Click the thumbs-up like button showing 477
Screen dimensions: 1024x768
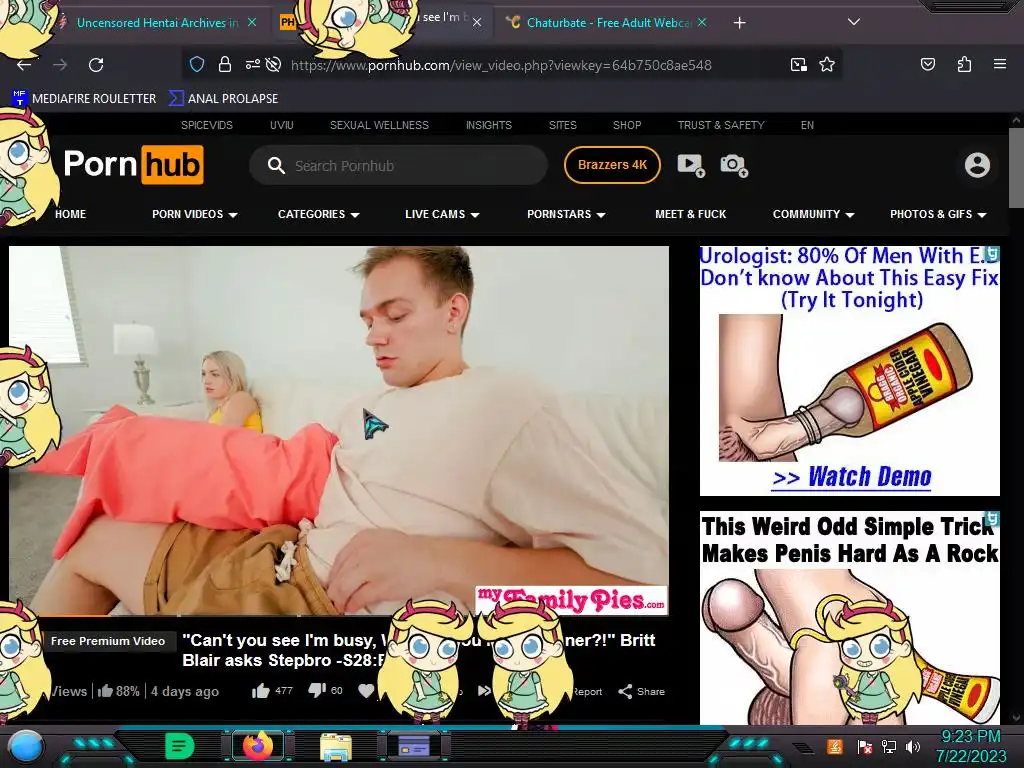[x=272, y=691]
